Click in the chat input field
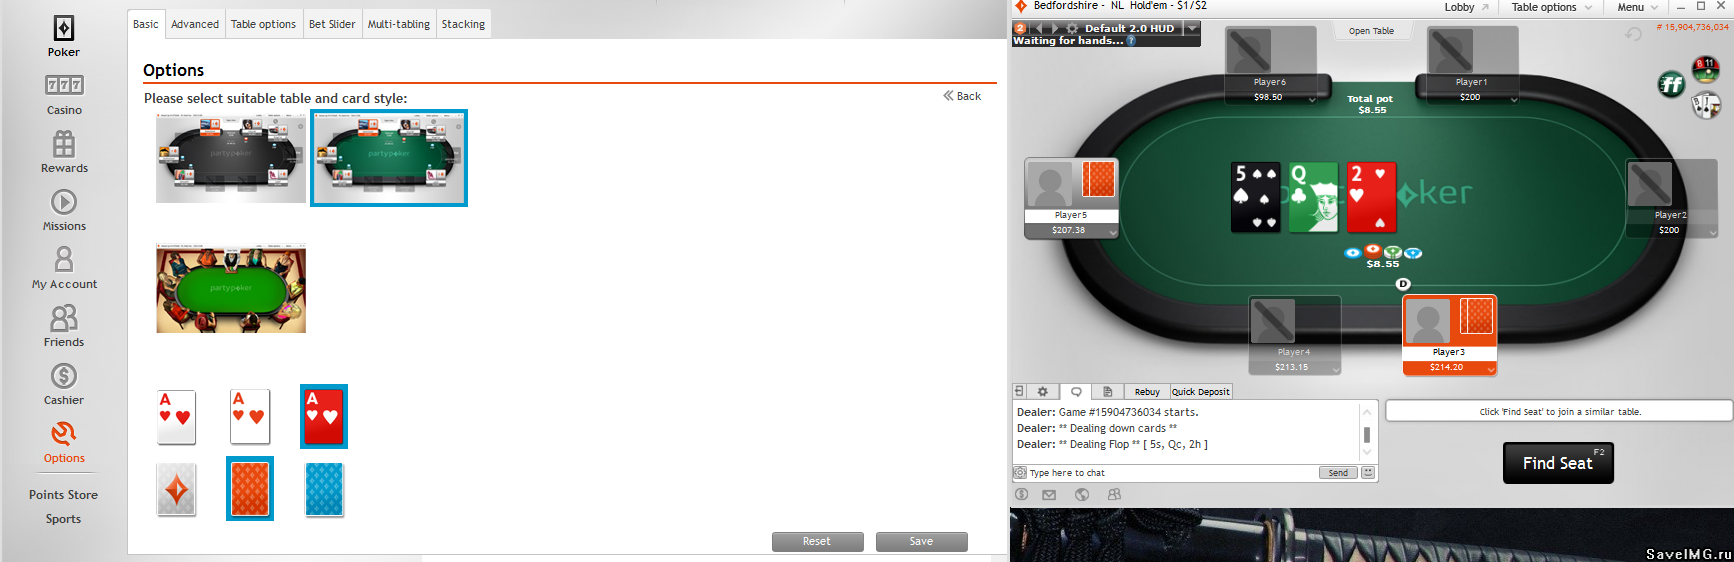The width and height of the screenshot is (1734, 562). 1172,472
